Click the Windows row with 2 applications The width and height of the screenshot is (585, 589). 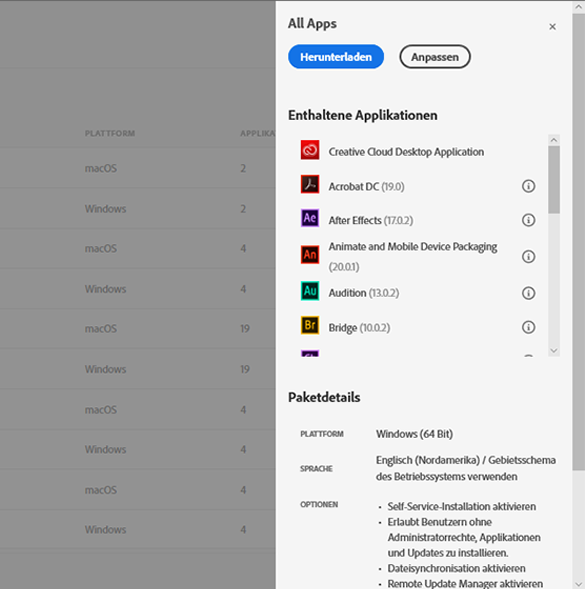pyautogui.click(x=138, y=208)
